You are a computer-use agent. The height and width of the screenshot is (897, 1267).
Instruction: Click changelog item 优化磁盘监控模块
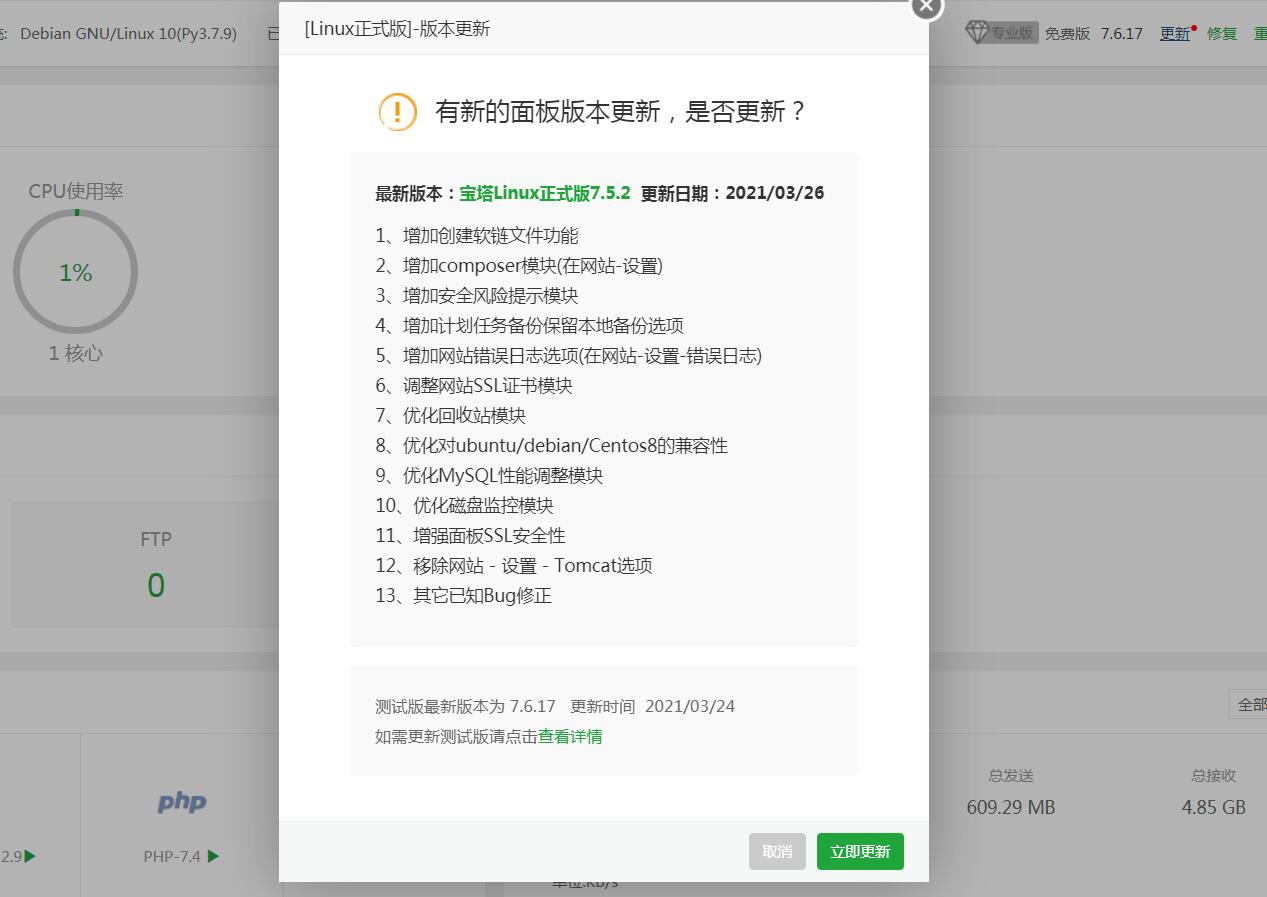click(464, 506)
